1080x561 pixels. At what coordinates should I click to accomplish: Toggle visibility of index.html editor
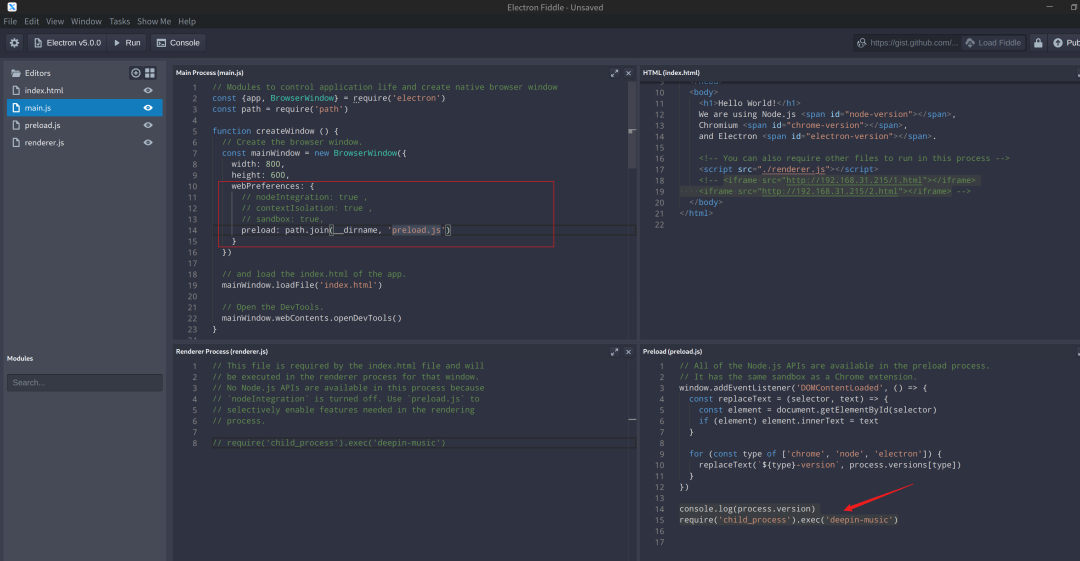coord(148,91)
